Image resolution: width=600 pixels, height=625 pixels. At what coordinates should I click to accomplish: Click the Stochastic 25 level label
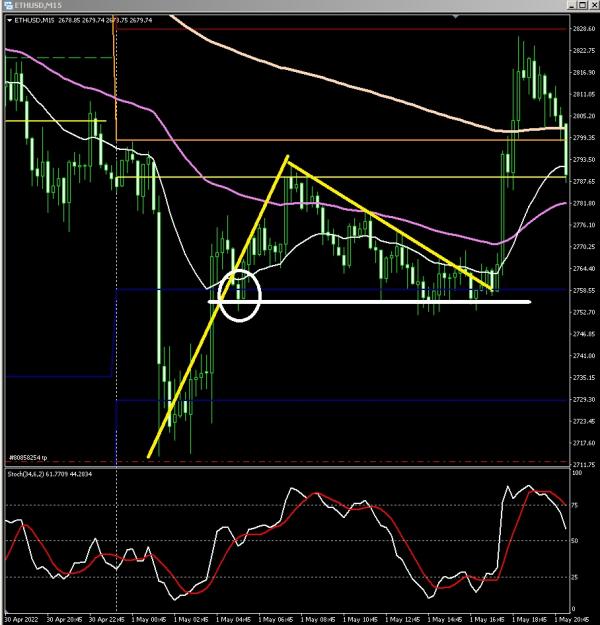pyautogui.click(x=575, y=577)
